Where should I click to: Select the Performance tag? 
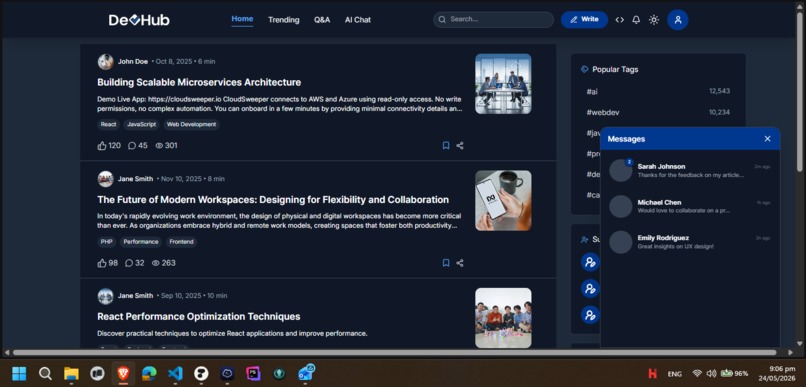click(141, 242)
